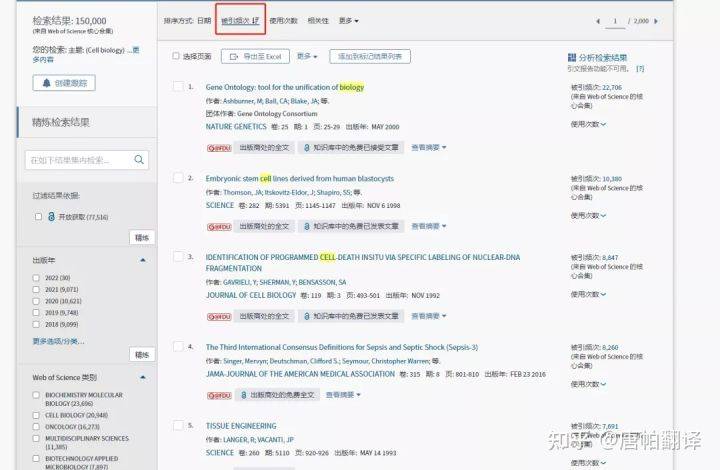Open repository accepted article for Gene Ontology result
The width and height of the screenshot is (720, 470).
pyautogui.click(x=351, y=147)
